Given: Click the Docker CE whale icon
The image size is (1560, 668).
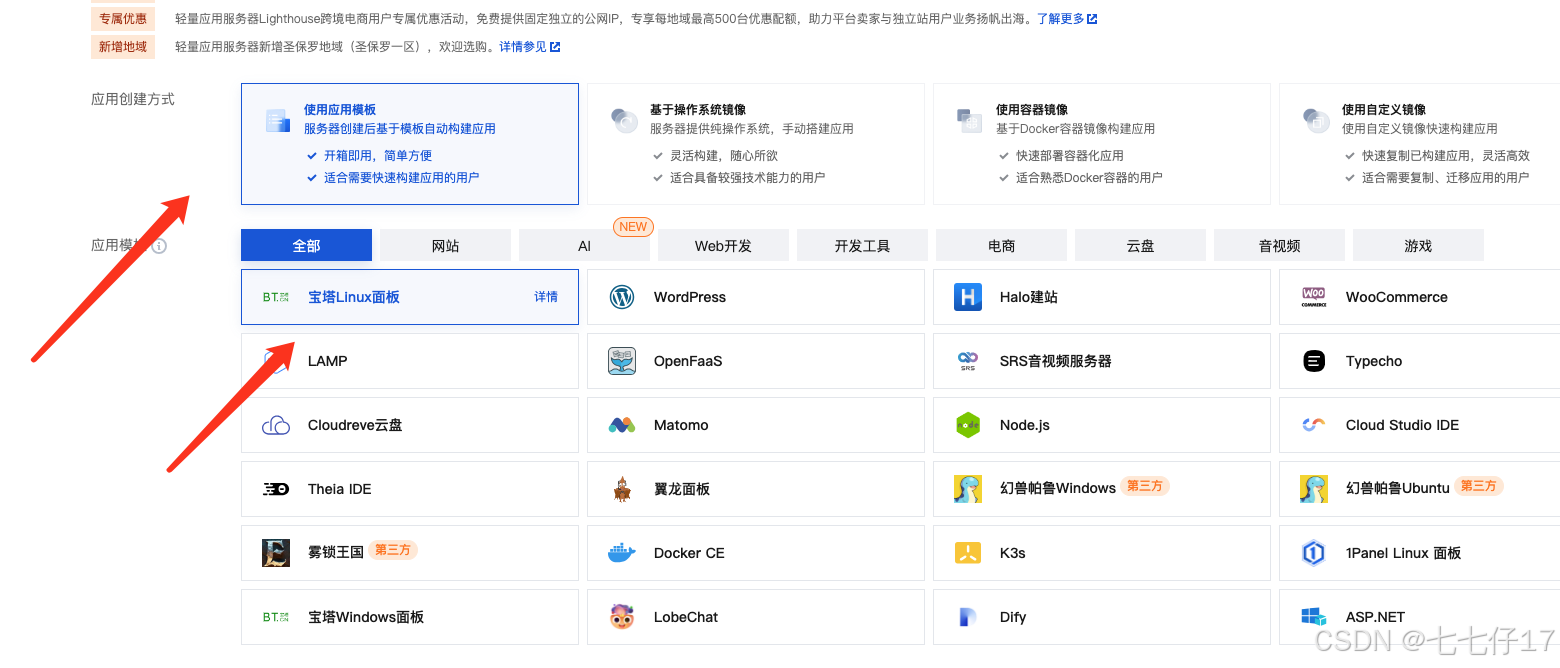Looking at the screenshot, I should coord(622,553).
